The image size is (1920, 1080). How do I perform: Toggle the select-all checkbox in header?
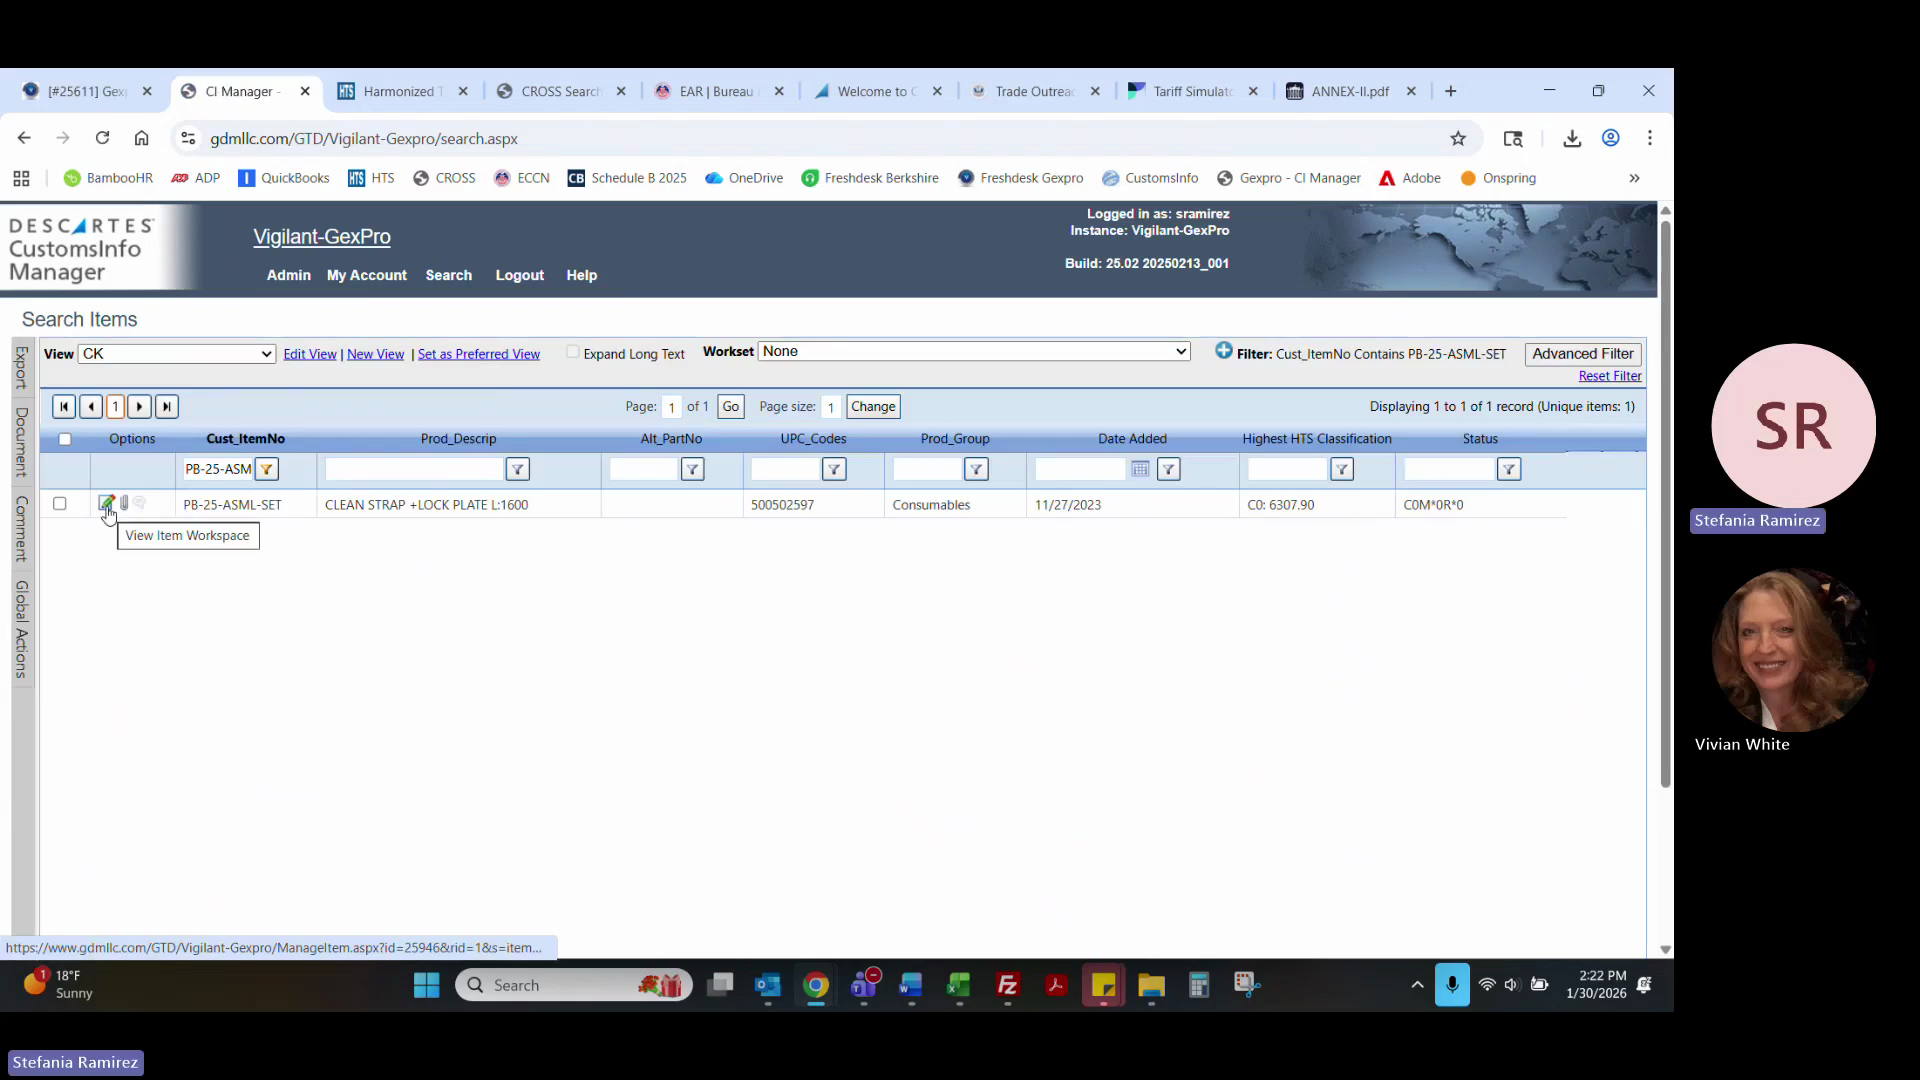point(65,439)
